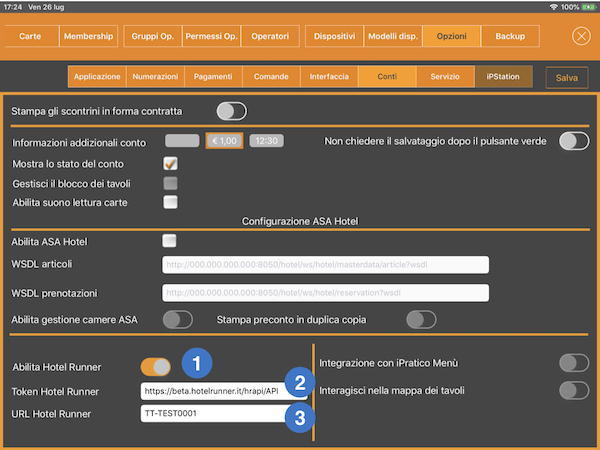The width and height of the screenshot is (600, 450).
Task: Close settings with the circled X icon
Action: (581, 36)
